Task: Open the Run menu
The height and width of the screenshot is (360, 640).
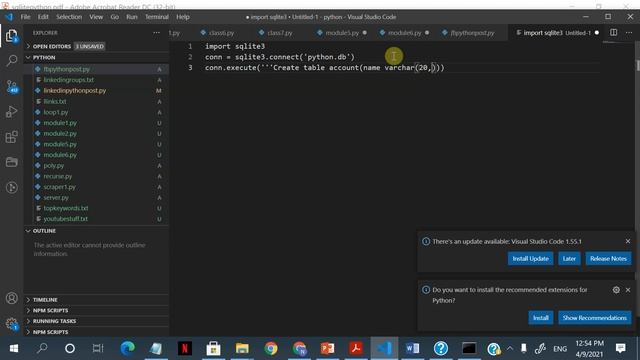Action: click(x=131, y=17)
